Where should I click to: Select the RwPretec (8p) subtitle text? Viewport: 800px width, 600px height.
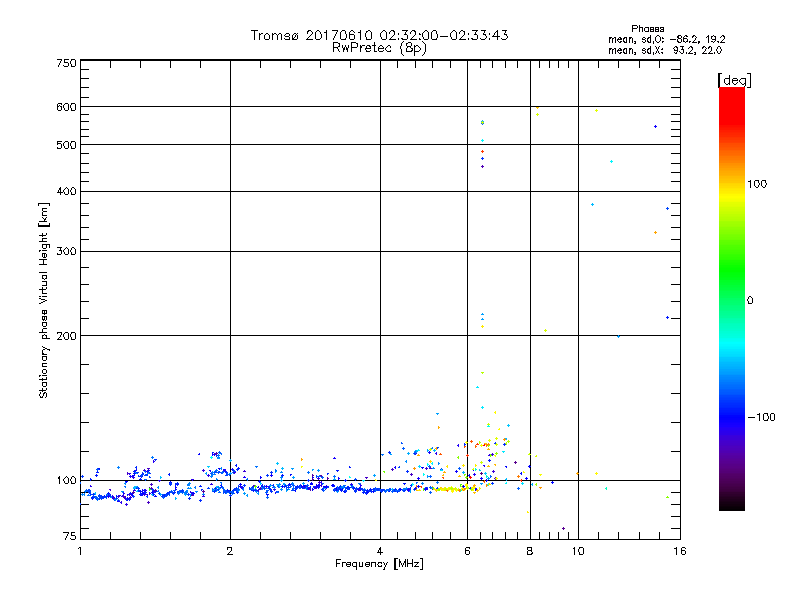[x=379, y=47]
